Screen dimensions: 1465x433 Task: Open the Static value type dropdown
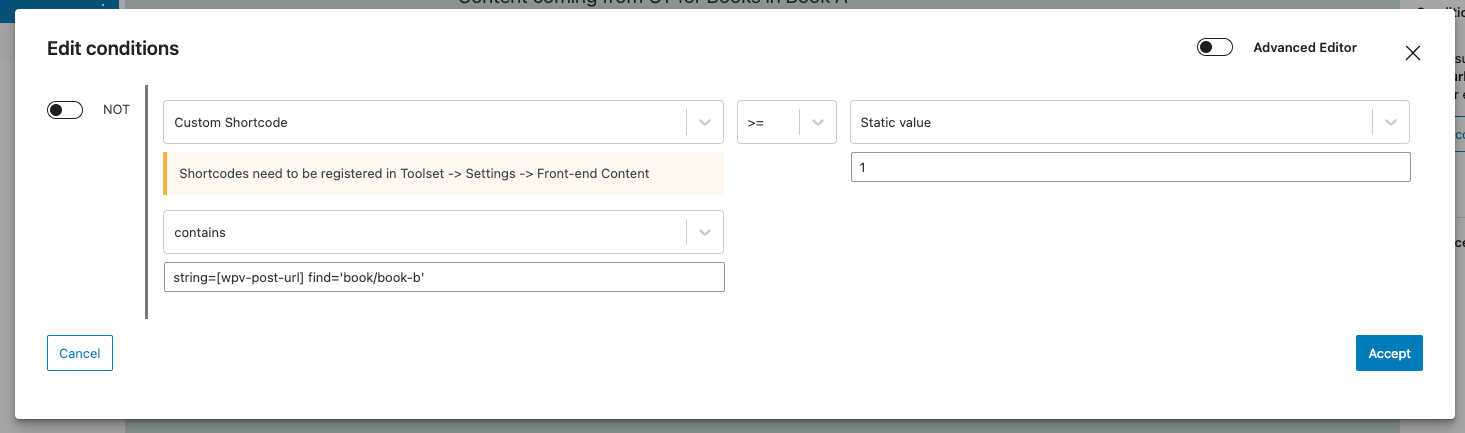point(1130,122)
